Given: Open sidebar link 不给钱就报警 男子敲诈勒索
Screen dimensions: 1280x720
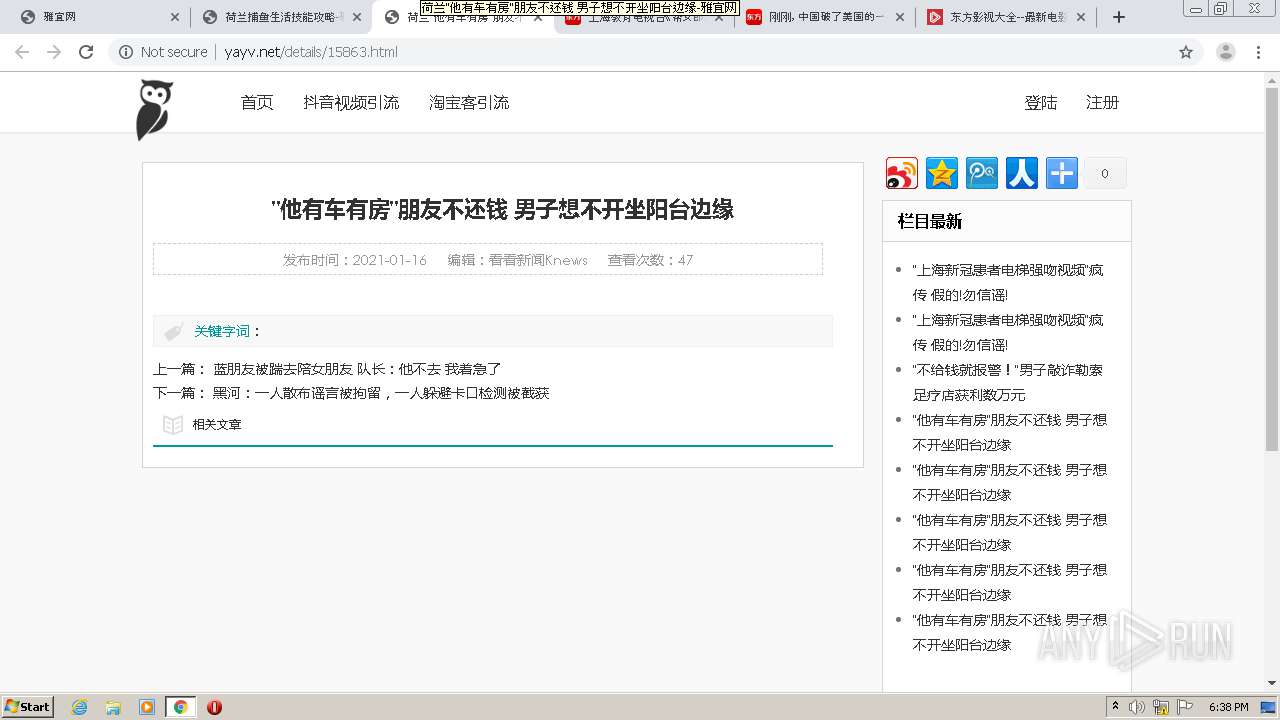Looking at the screenshot, I should (x=1008, y=382).
